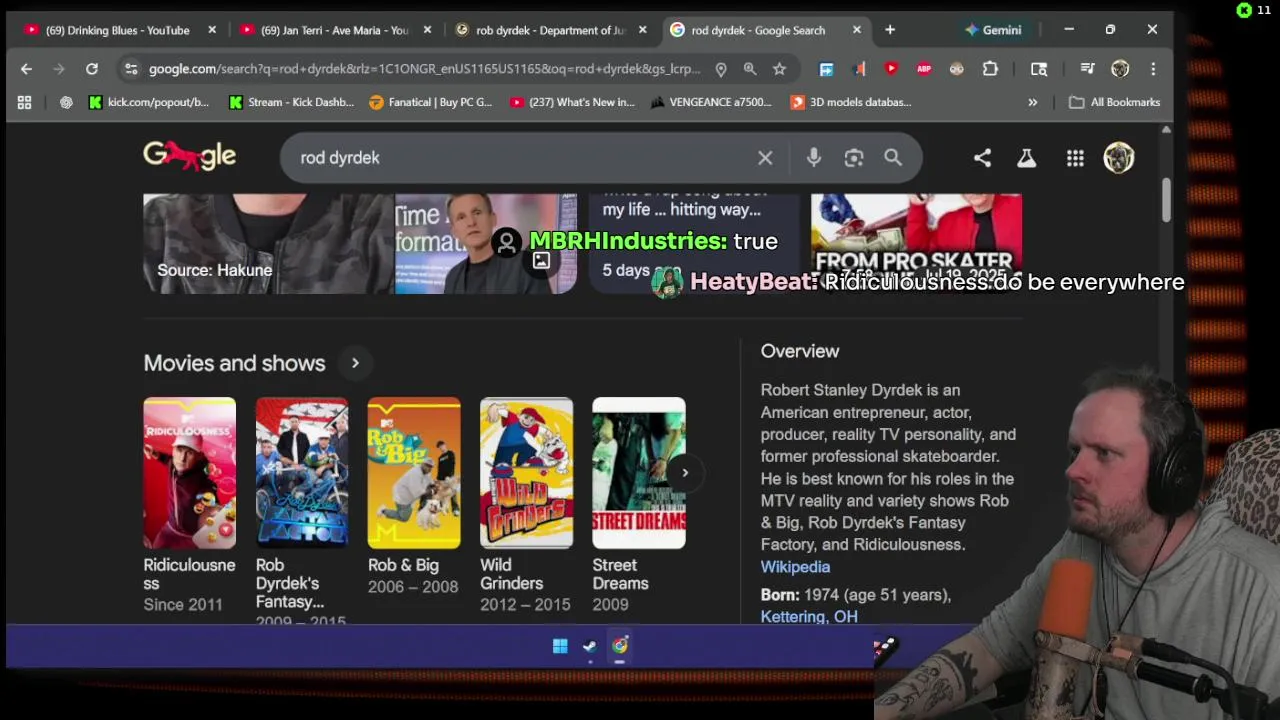
Task: Close the Jan Terri Ave Maria tab
Action: tap(427, 30)
